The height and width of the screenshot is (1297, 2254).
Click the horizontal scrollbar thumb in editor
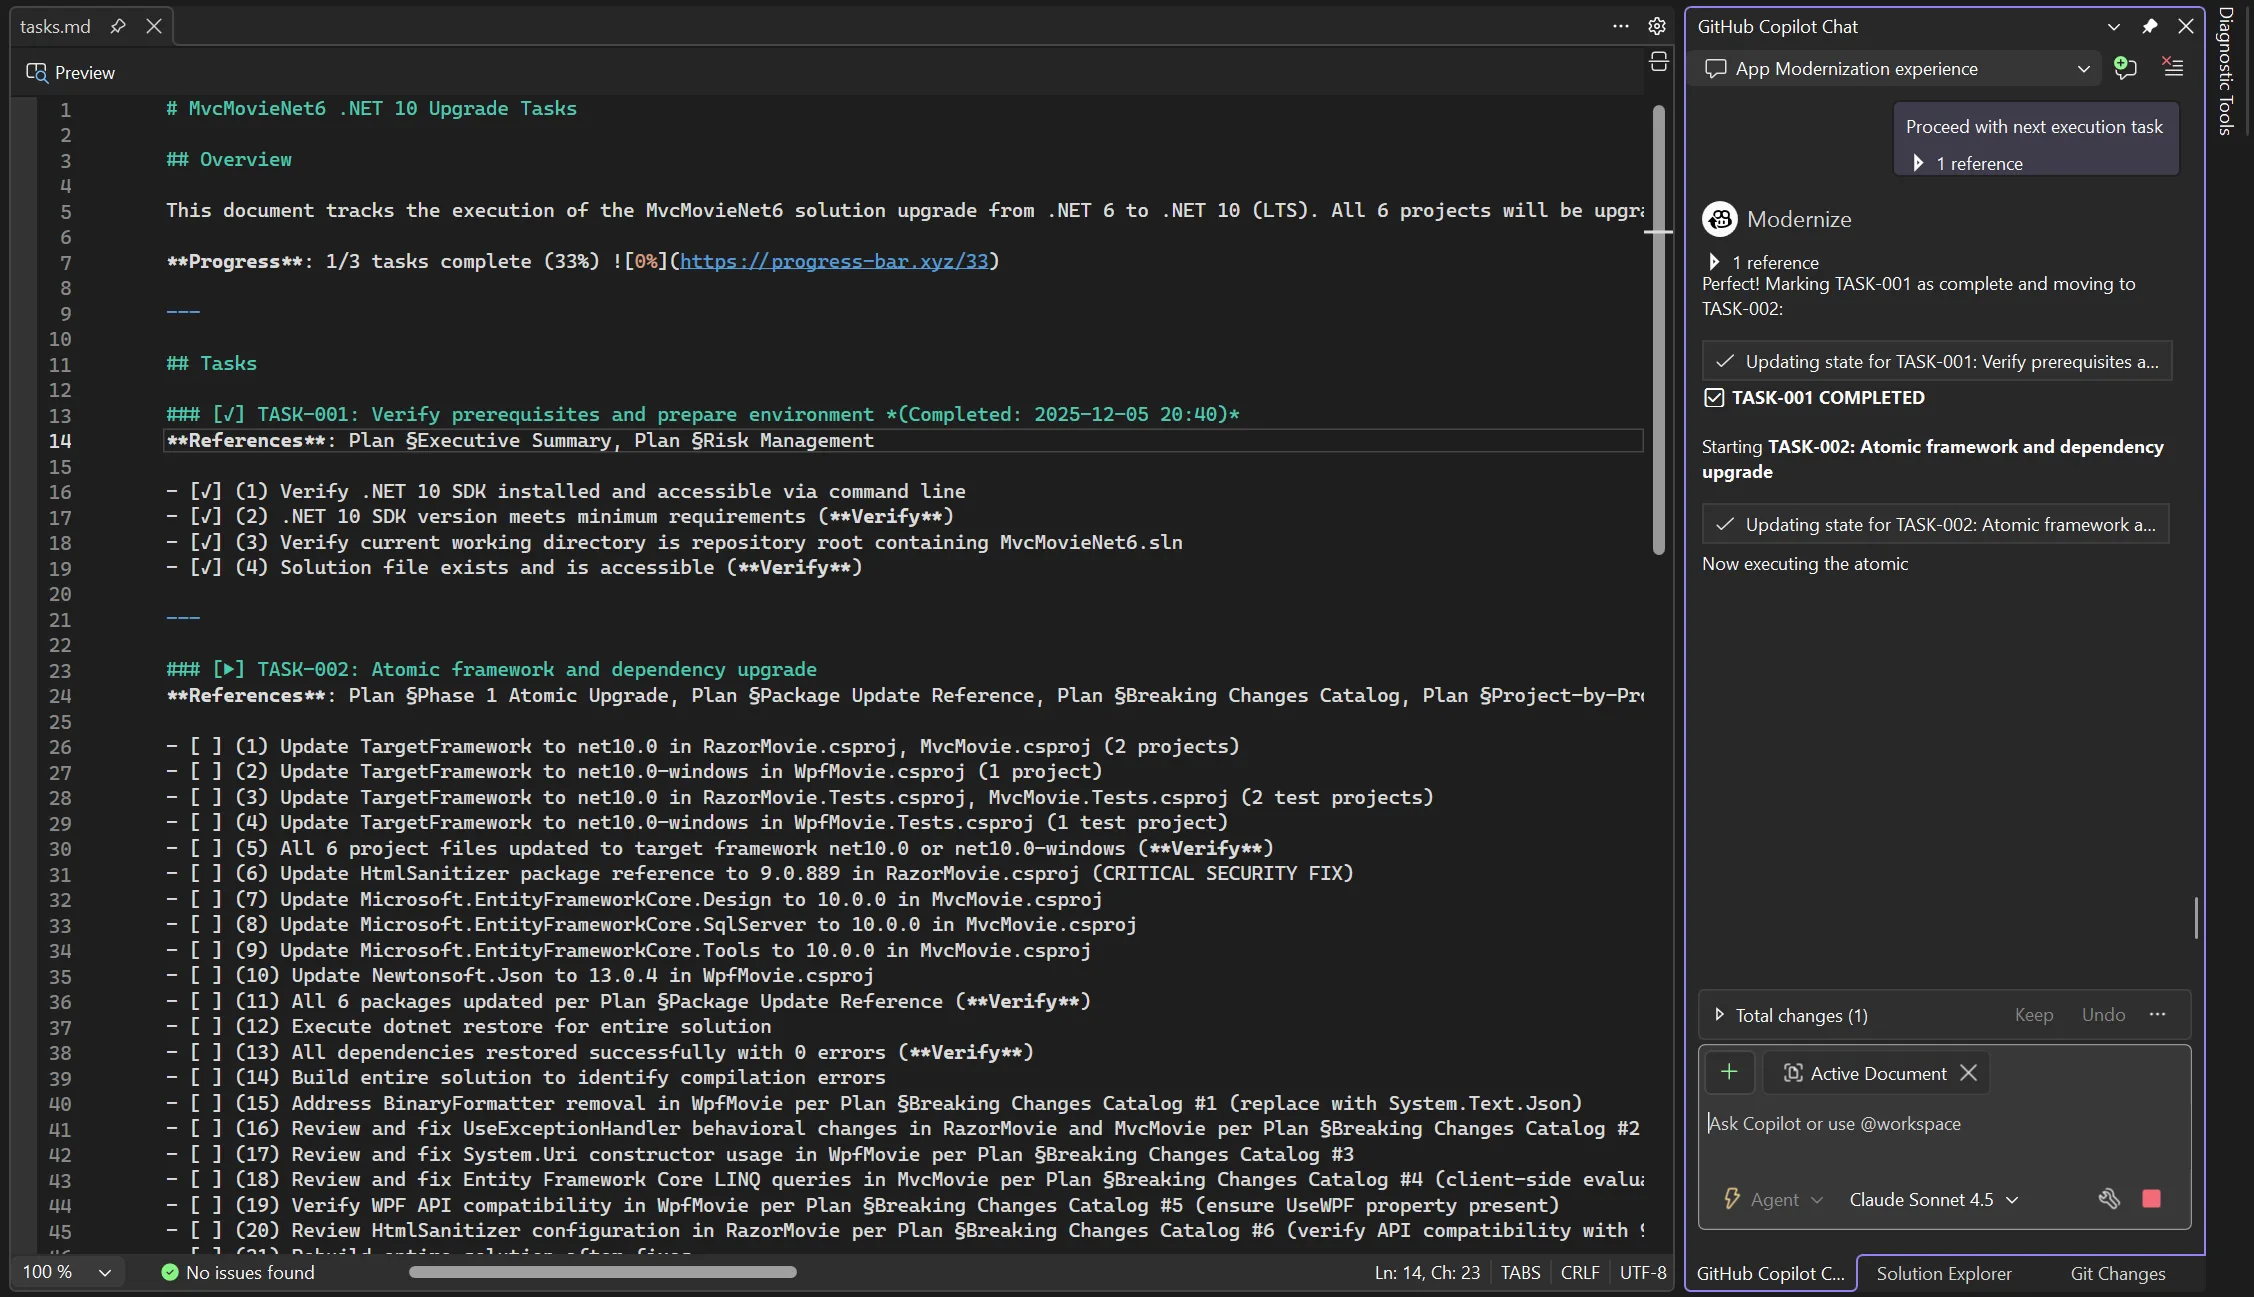(x=602, y=1272)
